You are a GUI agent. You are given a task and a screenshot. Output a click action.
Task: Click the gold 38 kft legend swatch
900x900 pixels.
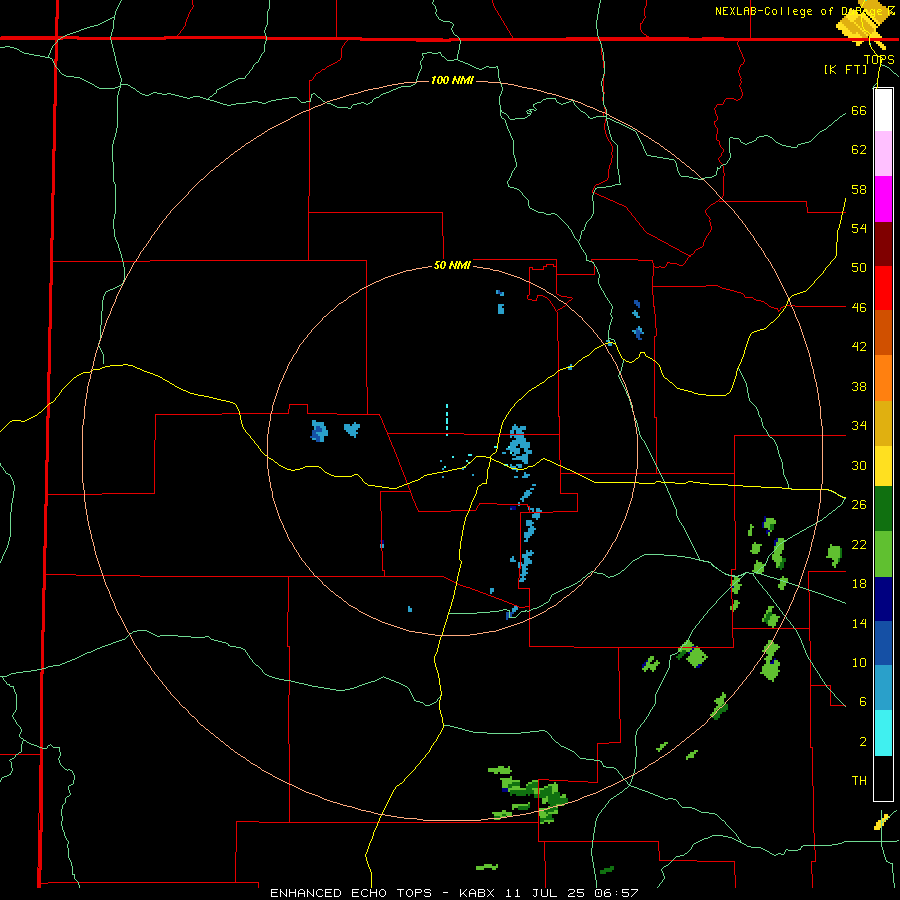(883, 422)
